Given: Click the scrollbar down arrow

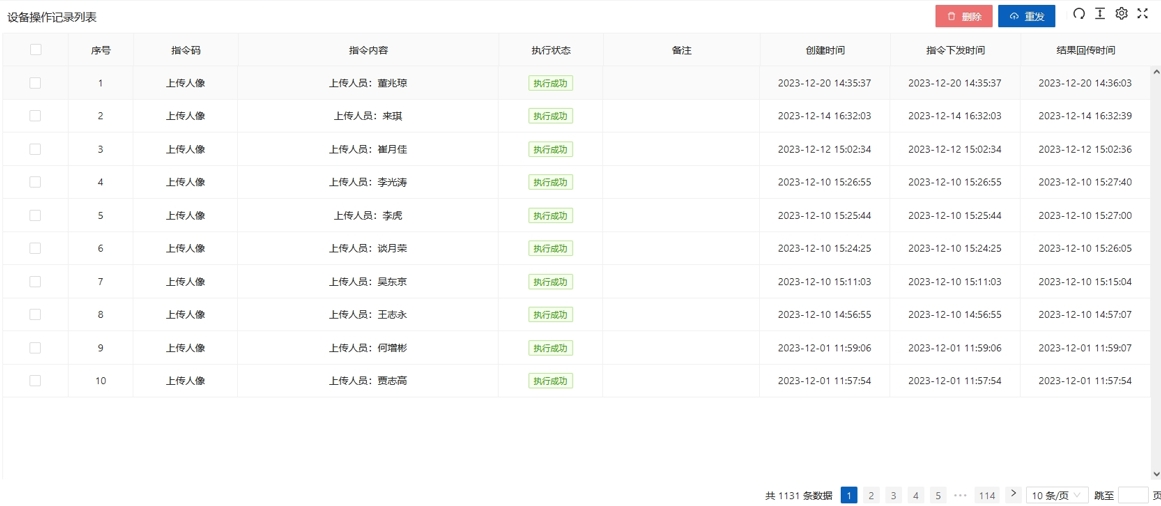Looking at the screenshot, I should (1156, 473).
